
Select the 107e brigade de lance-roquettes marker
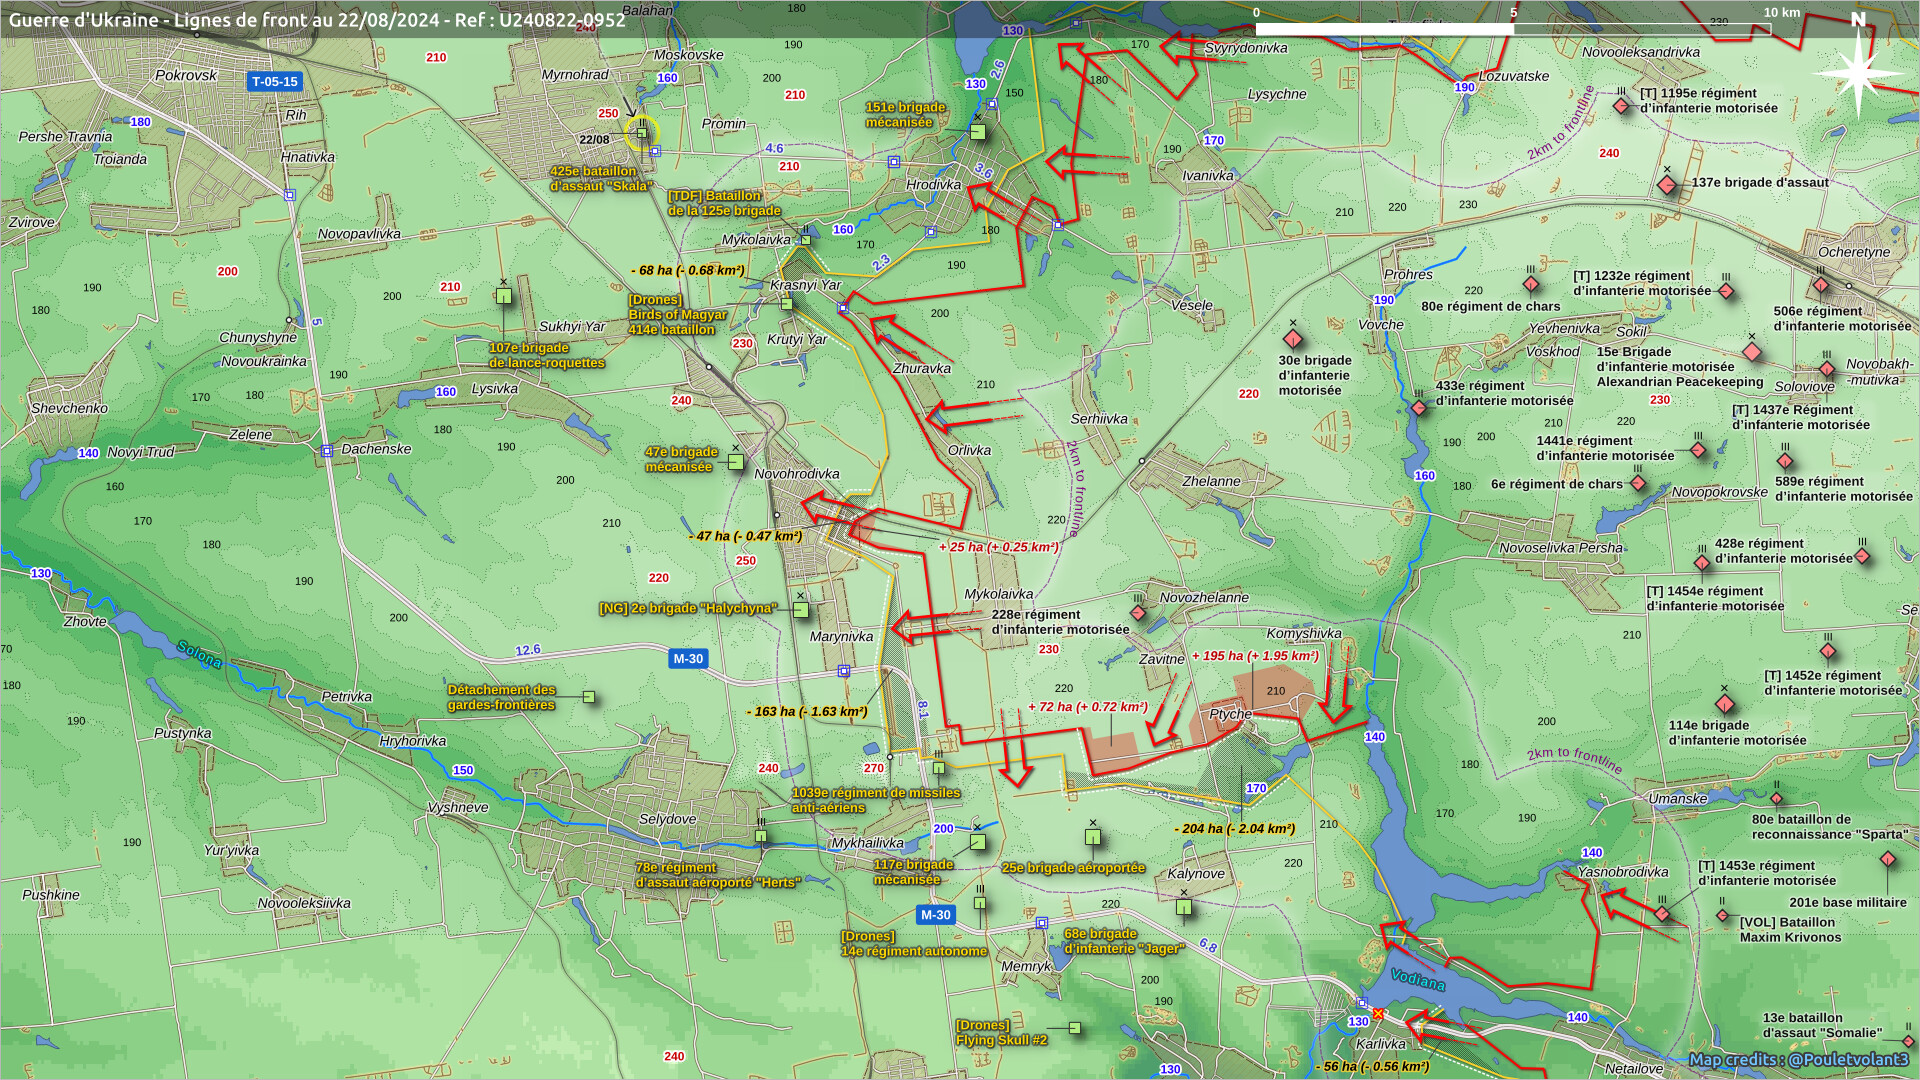coord(504,296)
